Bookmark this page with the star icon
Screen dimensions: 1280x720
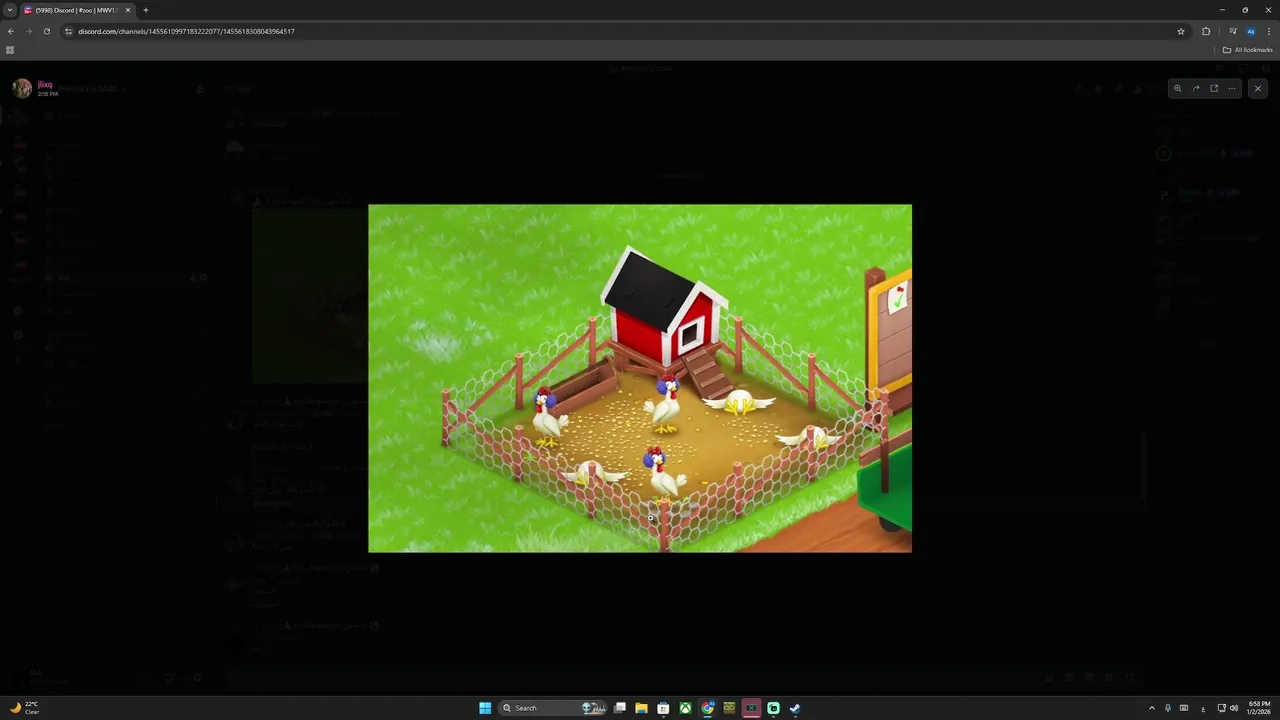(x=1181, y=31)
